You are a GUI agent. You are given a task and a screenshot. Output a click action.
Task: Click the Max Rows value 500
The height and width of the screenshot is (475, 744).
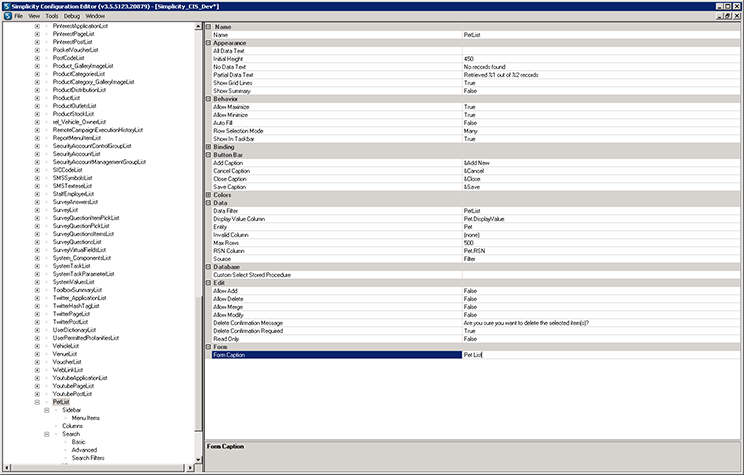click(601, 242)
